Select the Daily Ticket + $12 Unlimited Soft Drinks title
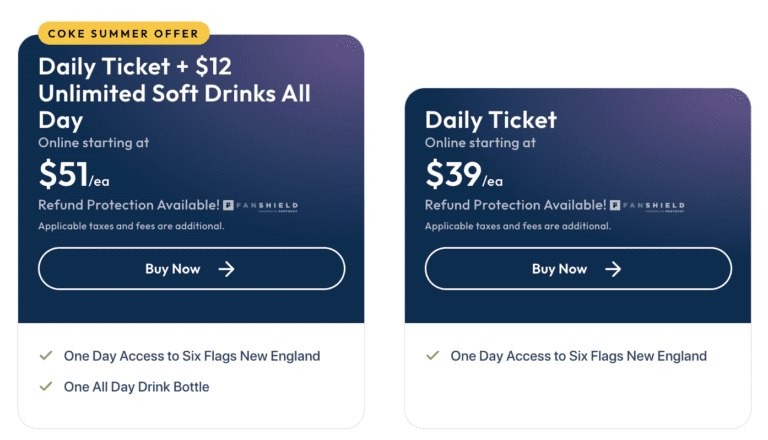This screenshot has width=768, height=440. click(x=174, y=94)
